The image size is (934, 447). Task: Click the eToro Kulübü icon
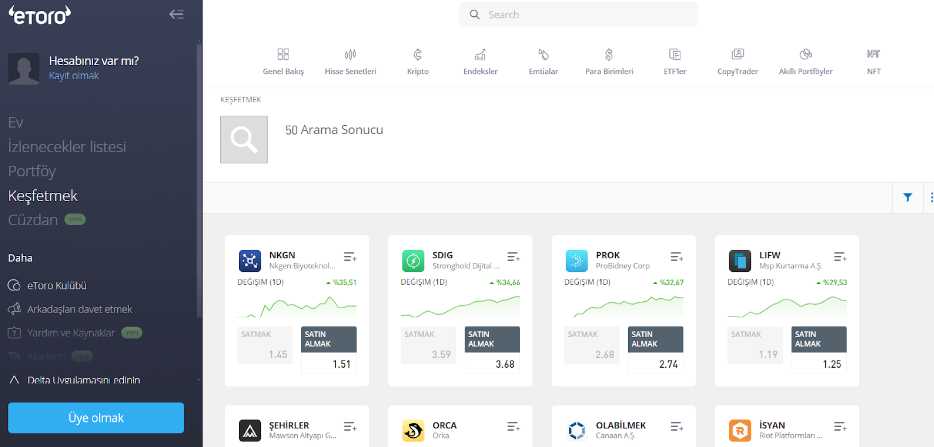(14, 285)
